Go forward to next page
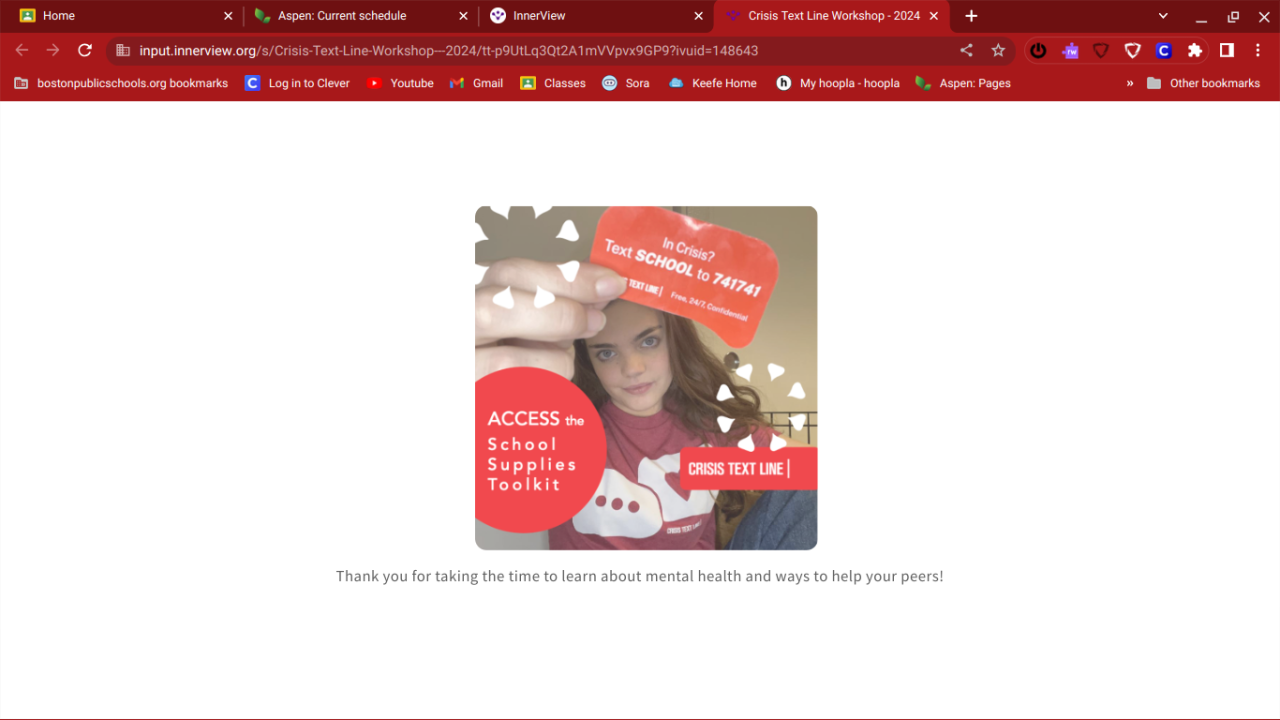Screen dimensions: 1280x720 (53, 50)
